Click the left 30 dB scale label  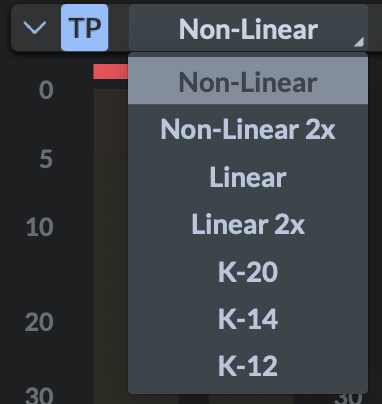click(39, 396)
